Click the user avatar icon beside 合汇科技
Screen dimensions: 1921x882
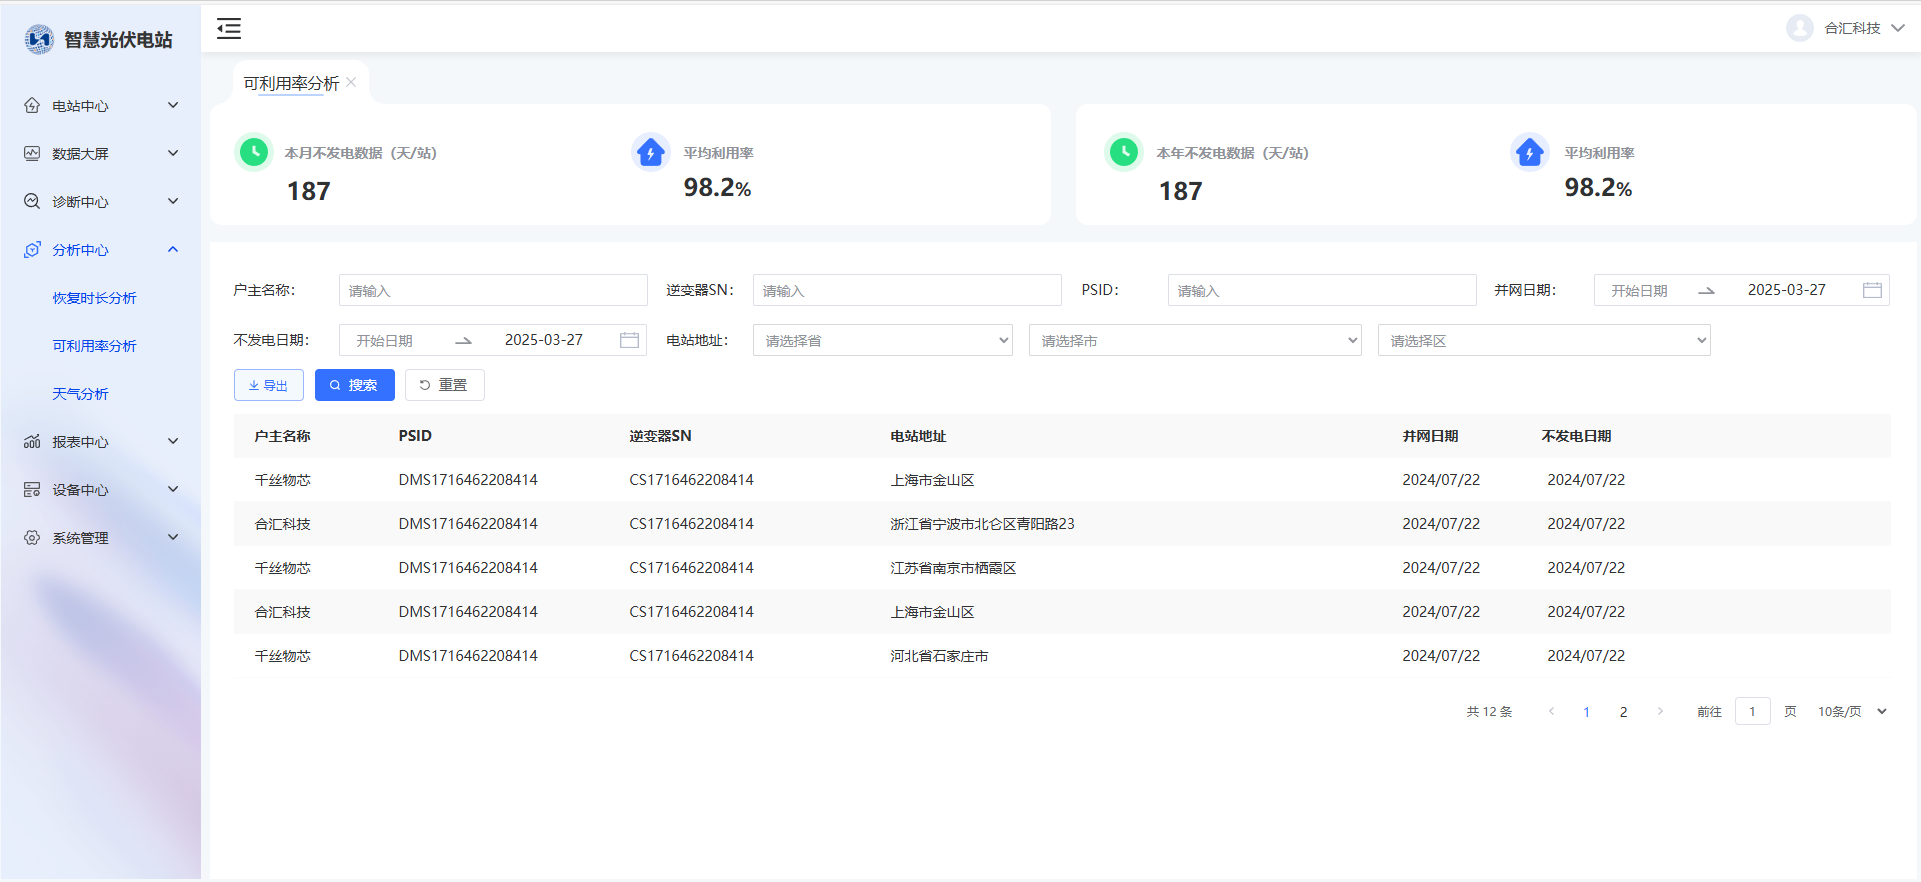tap(1799, 28)
